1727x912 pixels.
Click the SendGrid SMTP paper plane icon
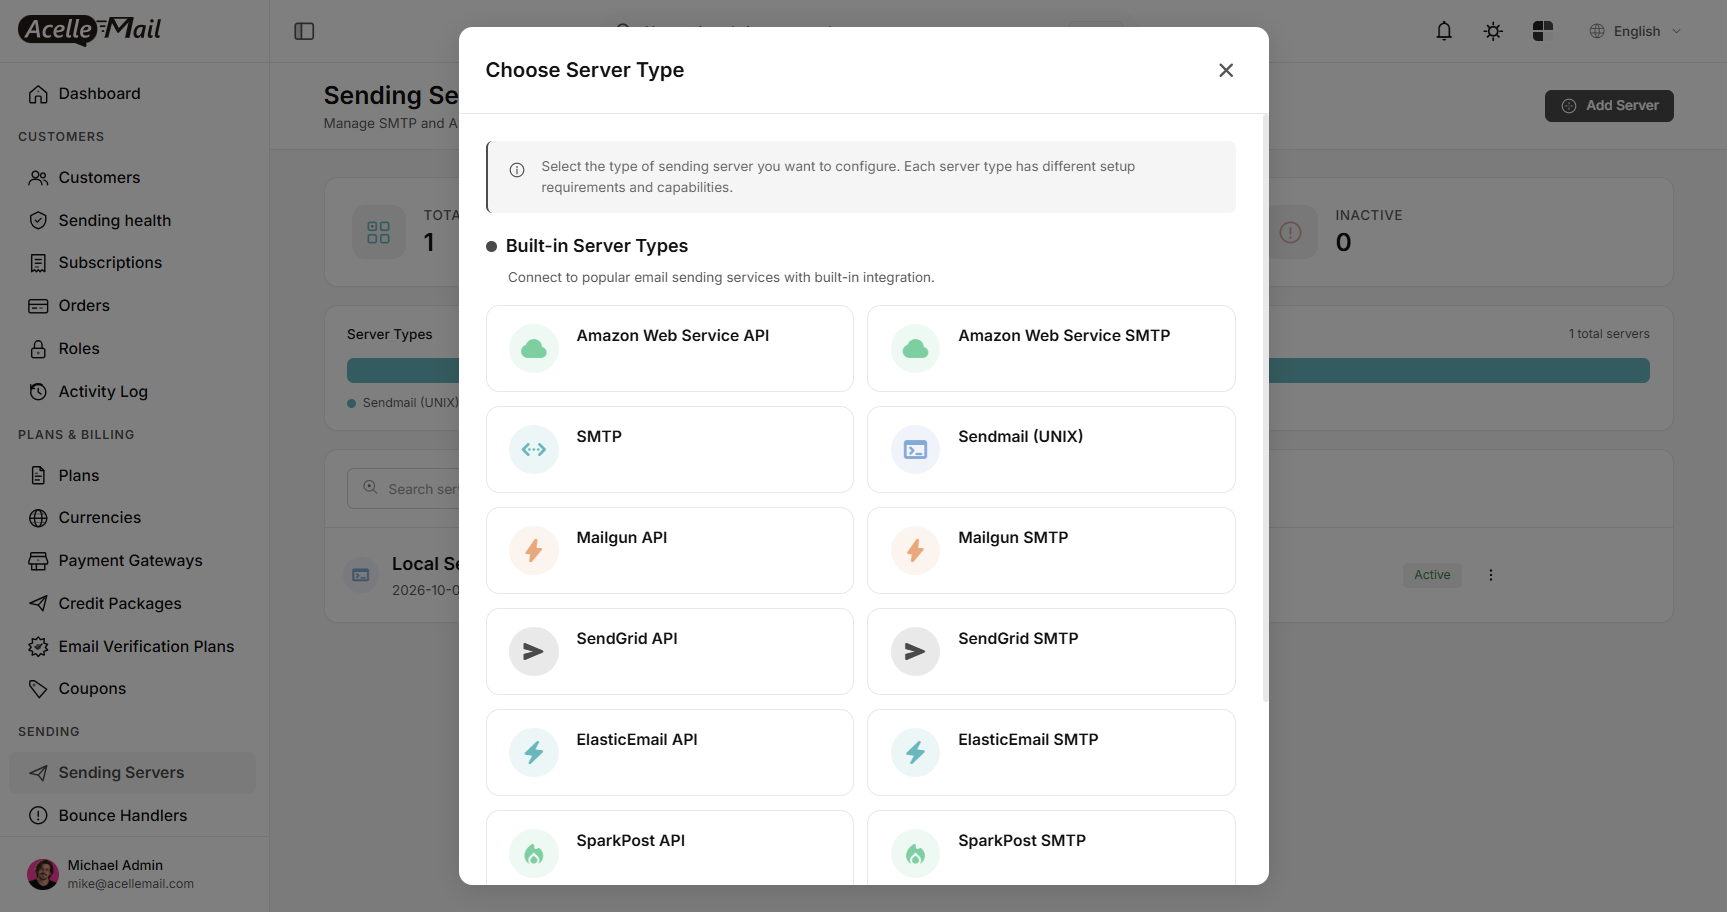(915, 652)
